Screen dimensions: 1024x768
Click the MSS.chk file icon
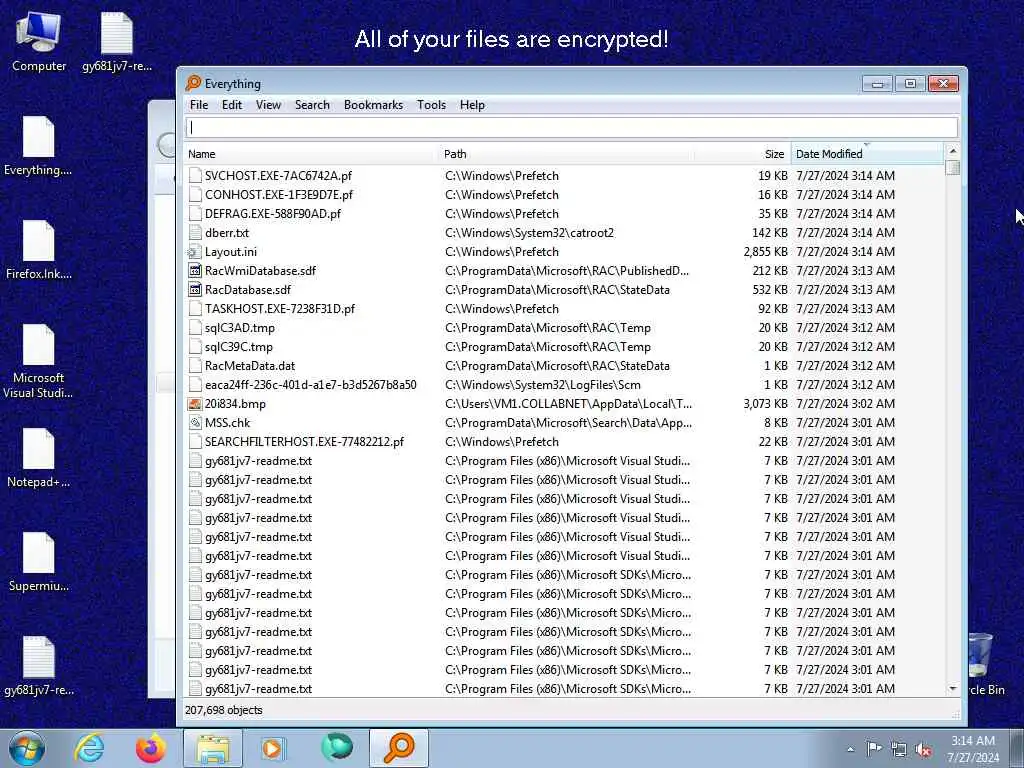pos(195,423)
